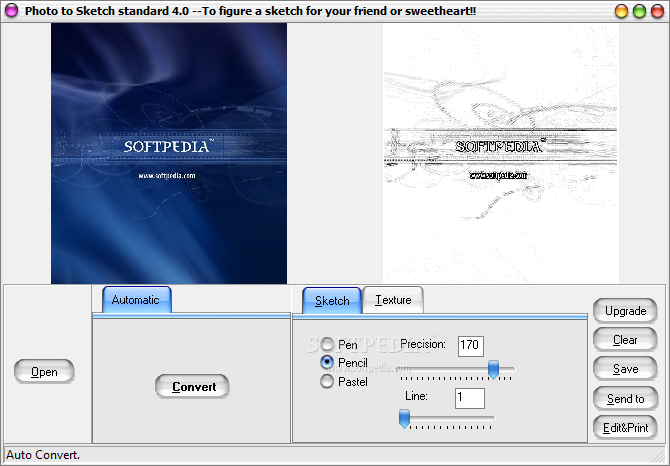The height and width of the screenshot is (466, 670).
Task: Click the Edit&Print button
Action: [x=625, y=428]
